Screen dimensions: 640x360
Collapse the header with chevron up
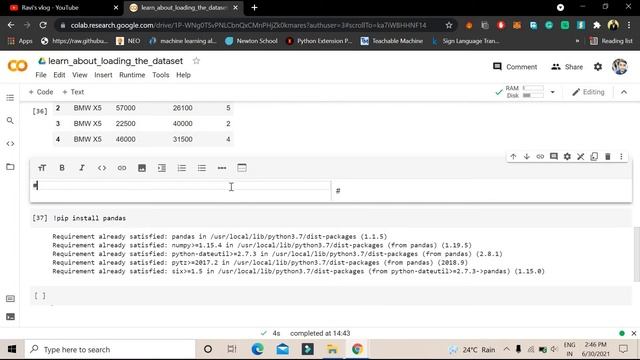pyautogui.click(x=624, y=92)
